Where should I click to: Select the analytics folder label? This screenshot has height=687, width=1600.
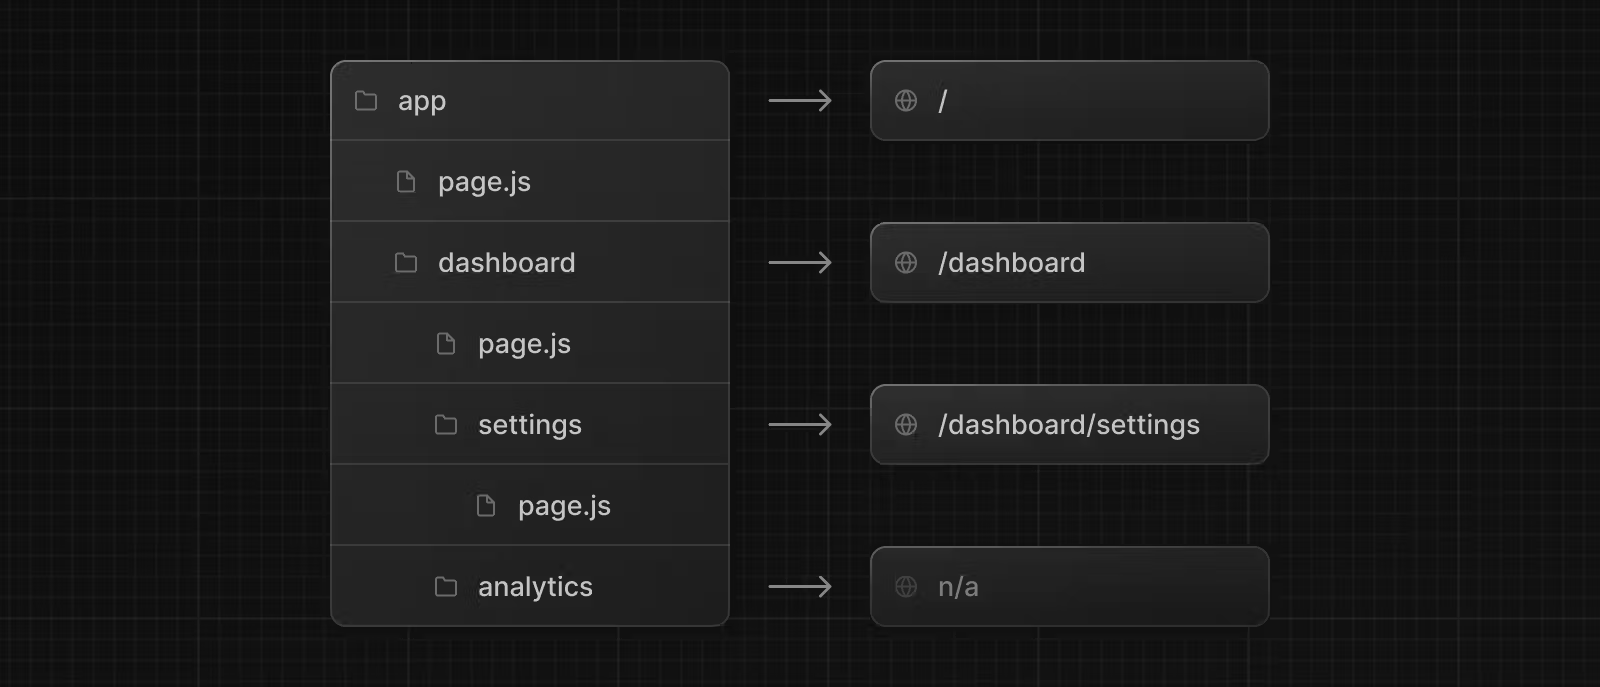[535, 587]
